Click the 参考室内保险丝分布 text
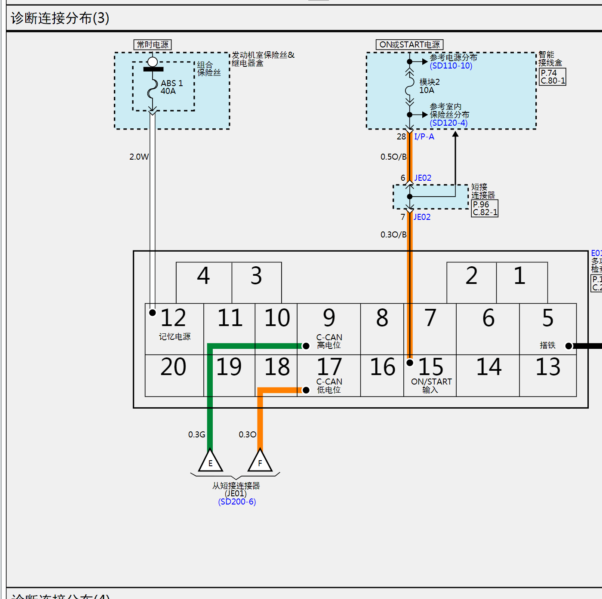The image size is (602, 599). (449, 111)
